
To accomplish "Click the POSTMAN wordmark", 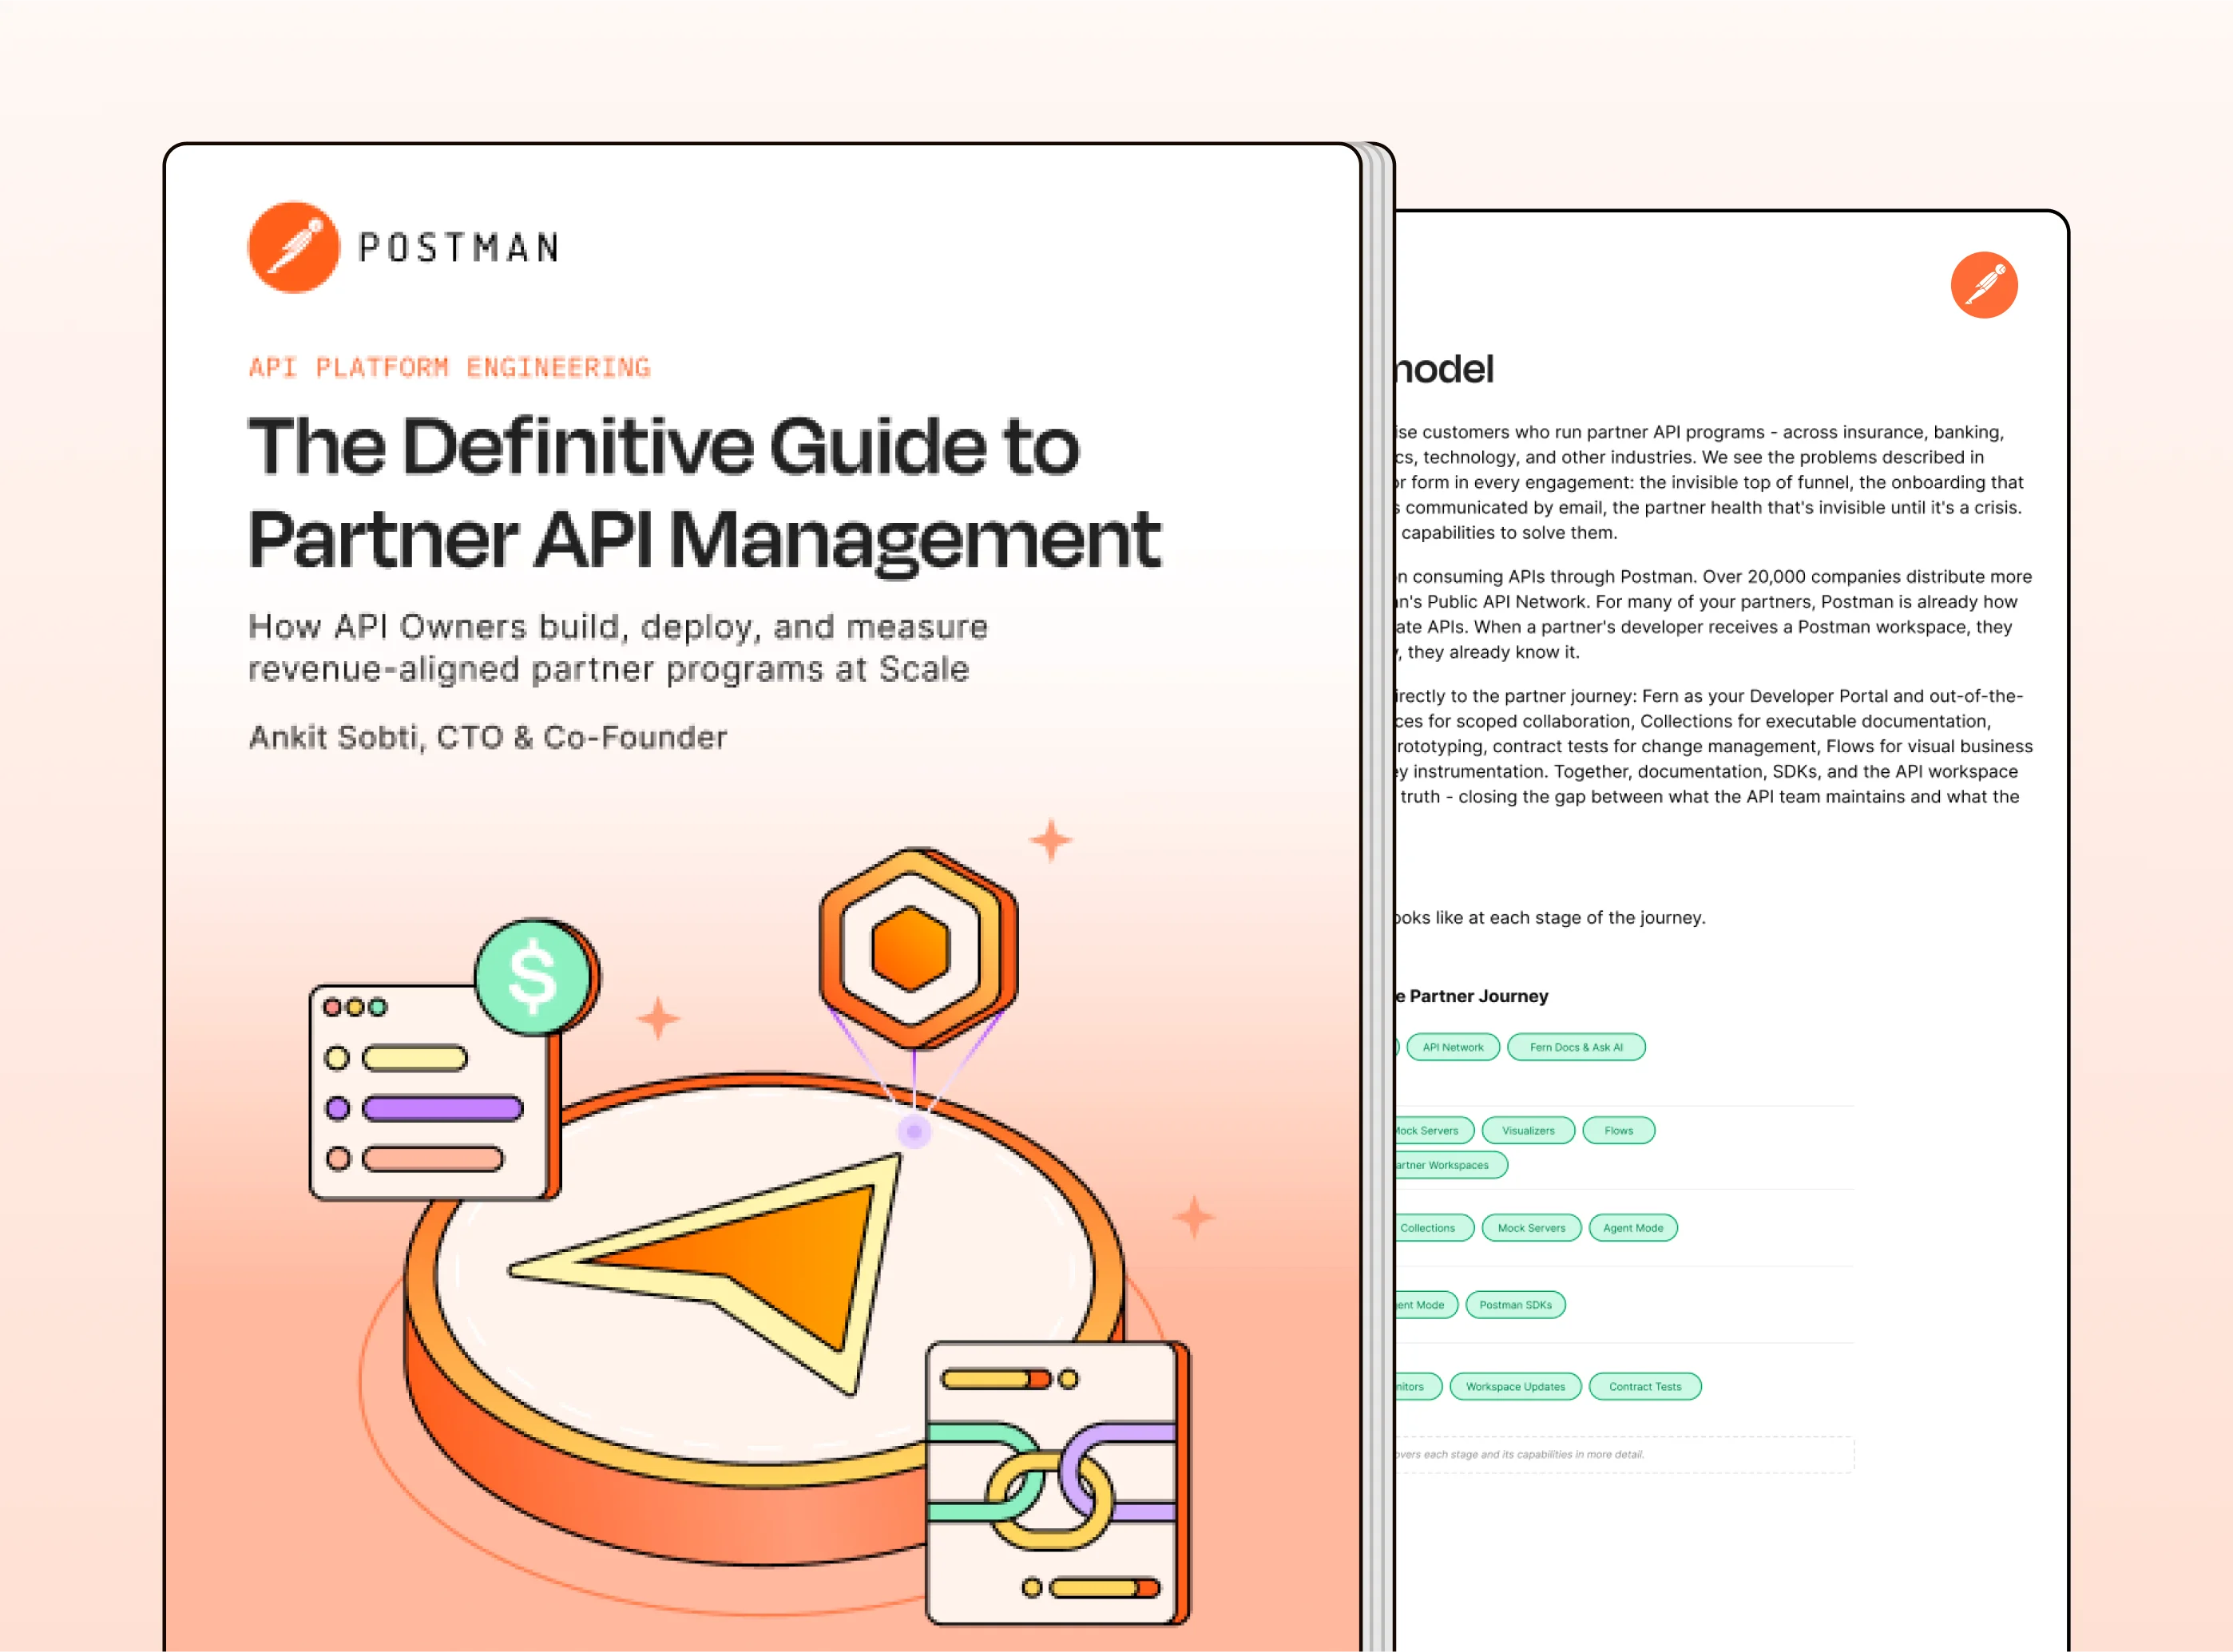I will coord(459,248).
